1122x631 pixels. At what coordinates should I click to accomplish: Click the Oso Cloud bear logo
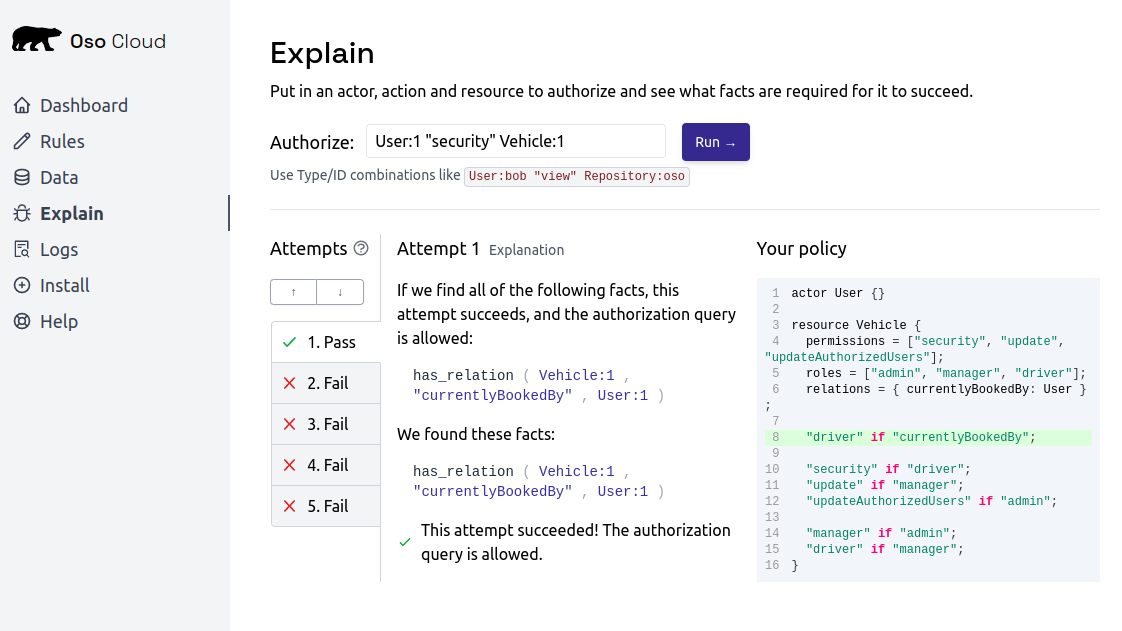coord(36,37)
